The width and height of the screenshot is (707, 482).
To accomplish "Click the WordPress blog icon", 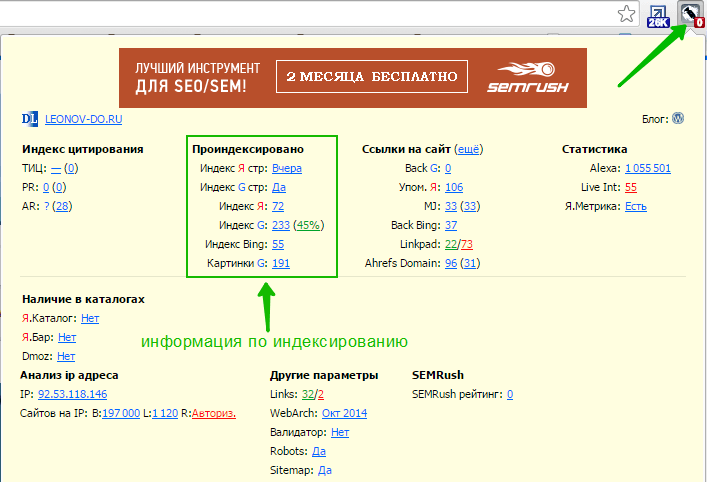I will pos(678,118).
